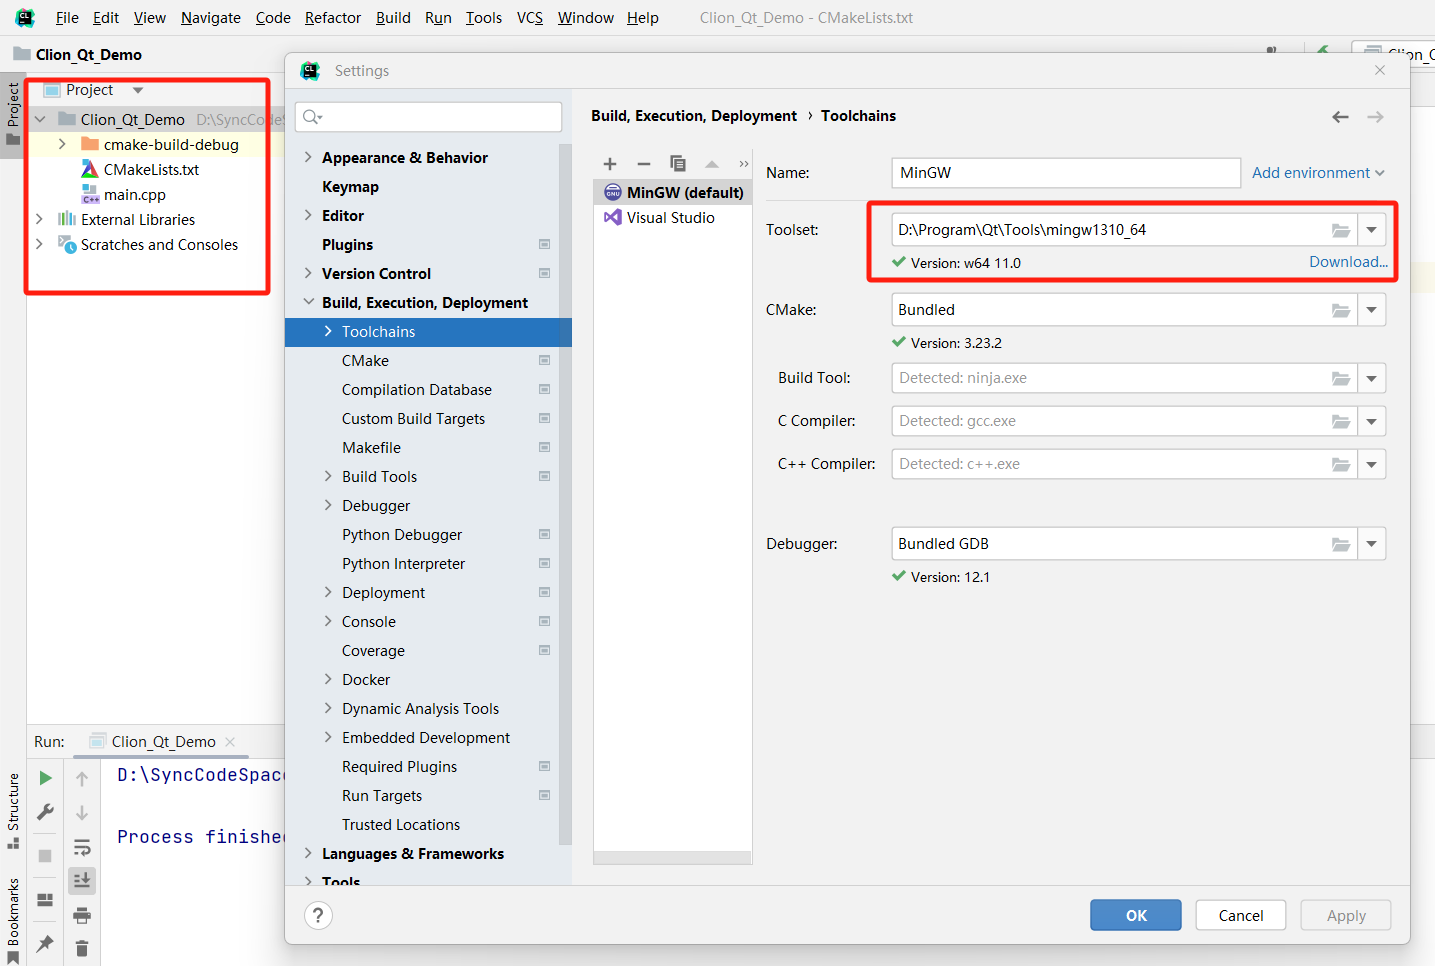Expand the Debugger settings node
This screenshot has height=966, width=1435.
328,505
